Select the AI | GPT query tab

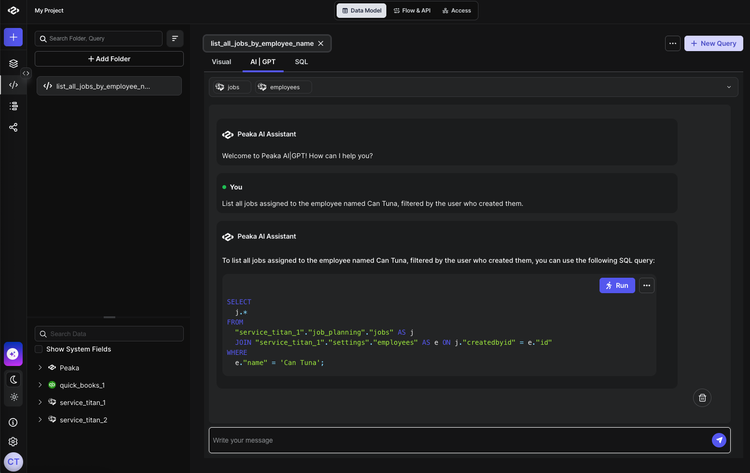(263, 62)
